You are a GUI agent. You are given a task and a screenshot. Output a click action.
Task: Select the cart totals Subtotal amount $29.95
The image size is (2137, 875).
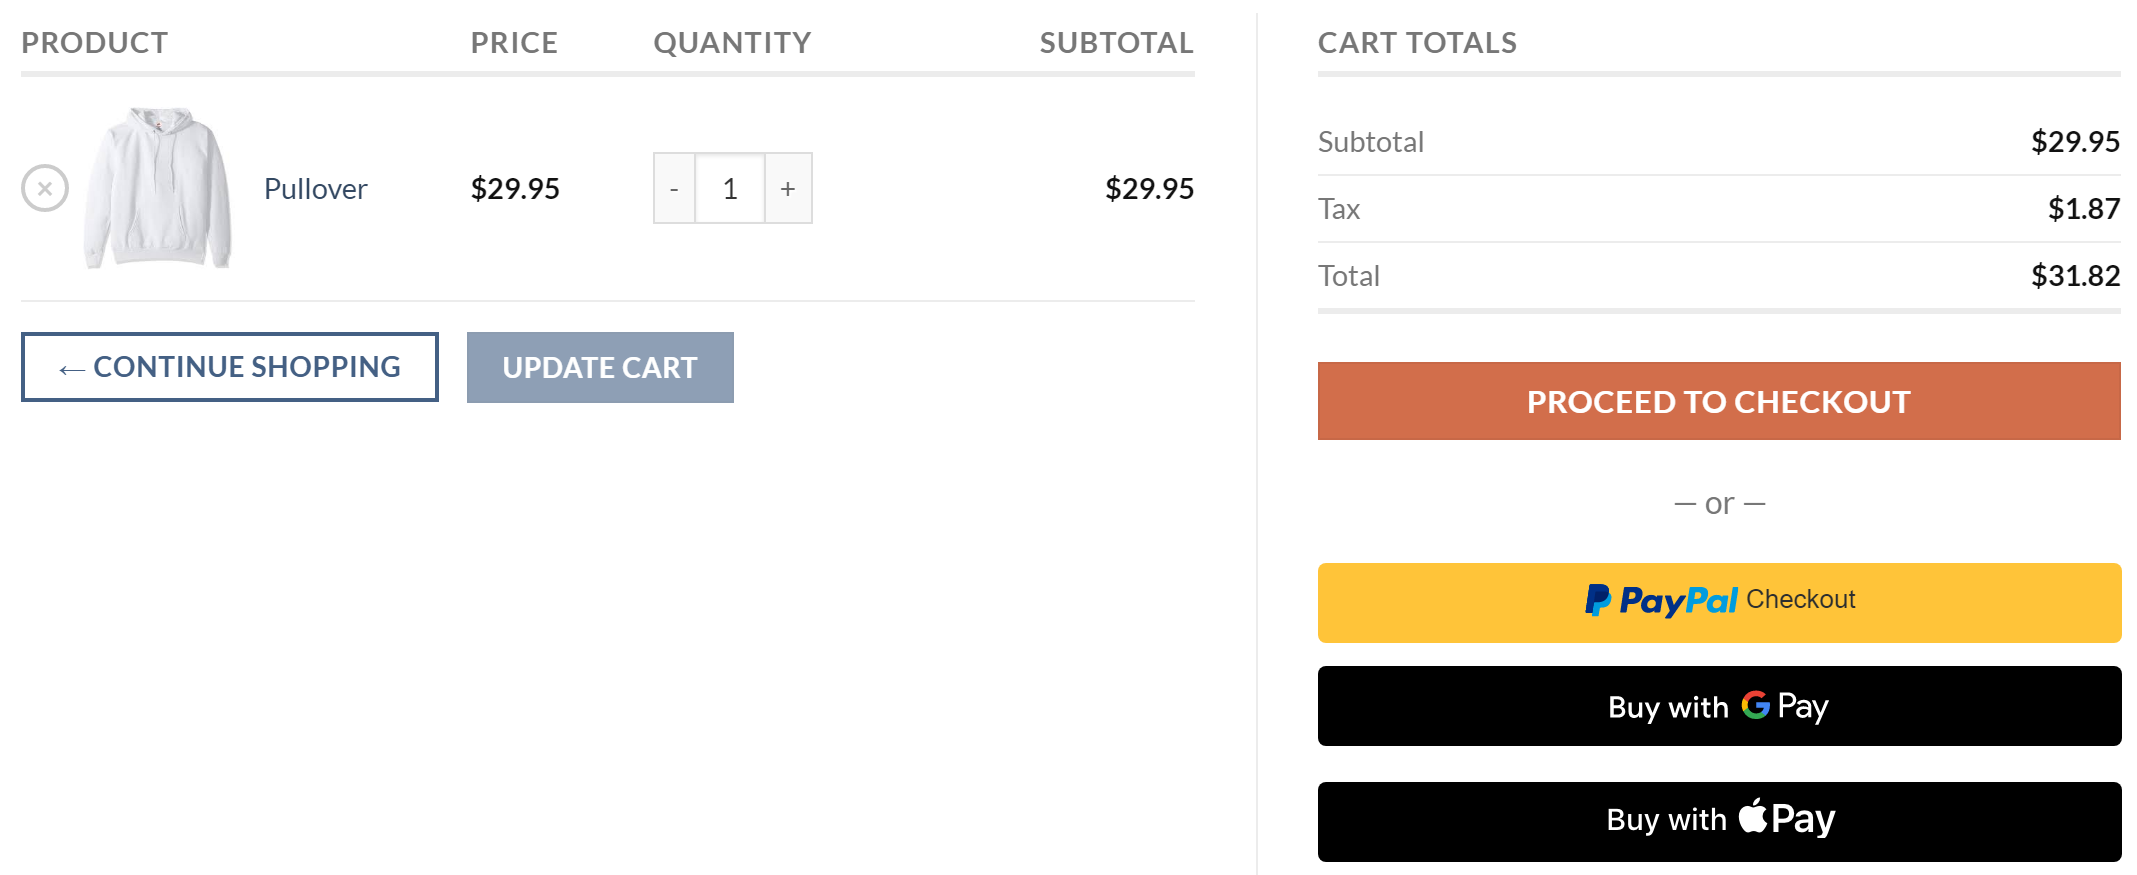click(2075, 142)
